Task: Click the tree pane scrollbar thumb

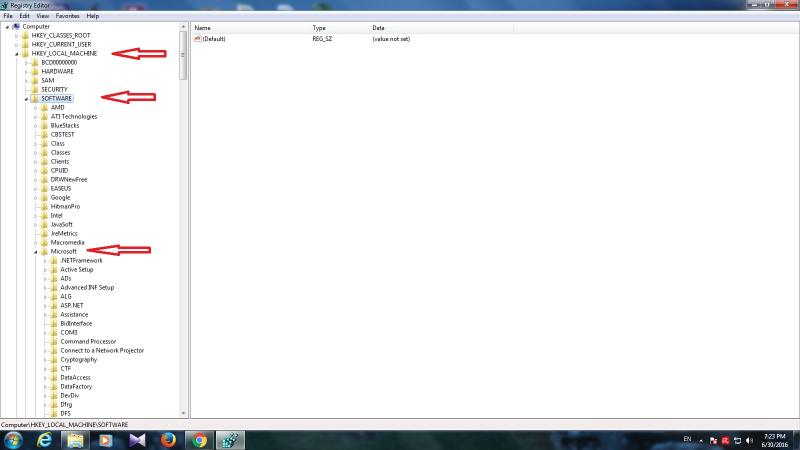Action: [183, 55]
